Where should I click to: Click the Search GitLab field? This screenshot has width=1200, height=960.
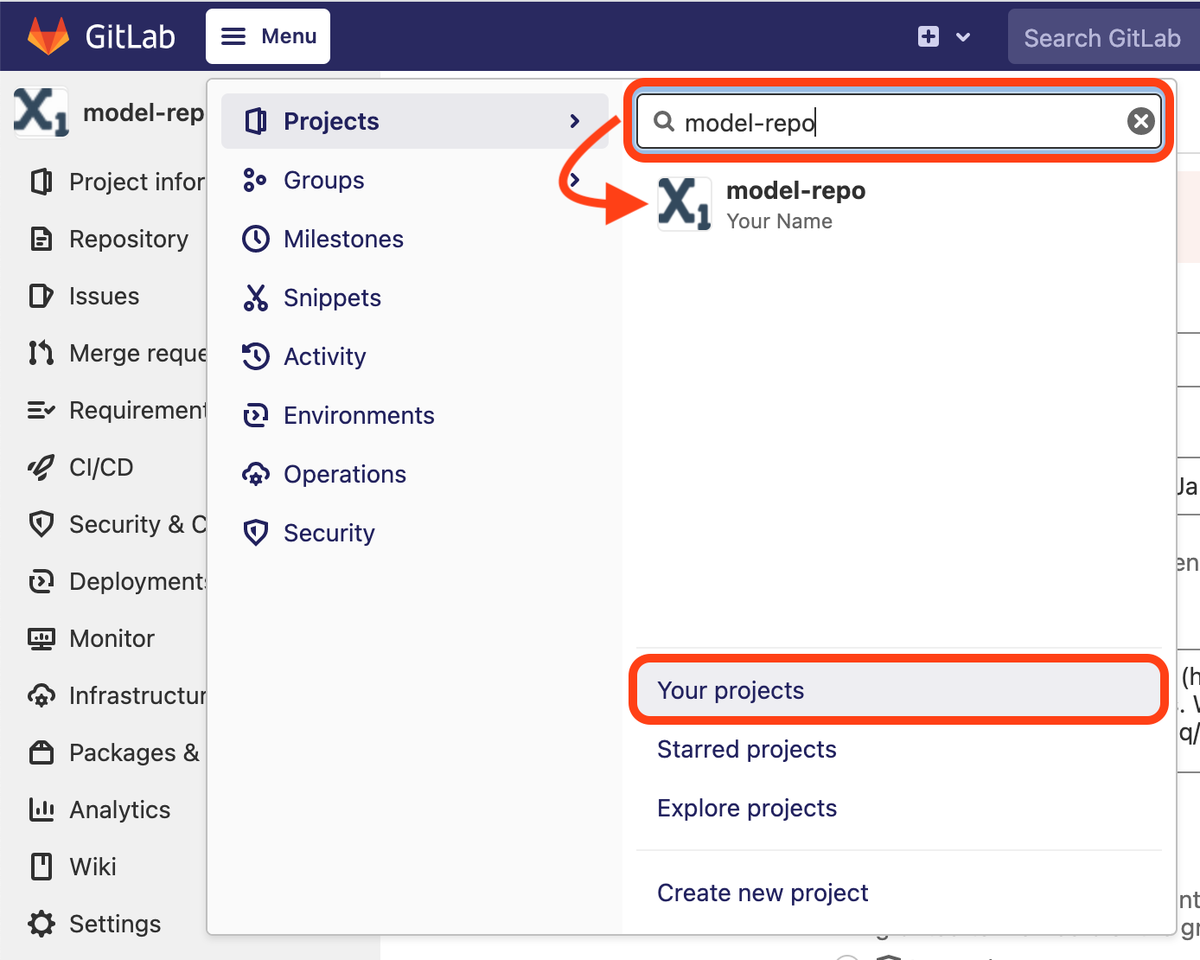1102,38
